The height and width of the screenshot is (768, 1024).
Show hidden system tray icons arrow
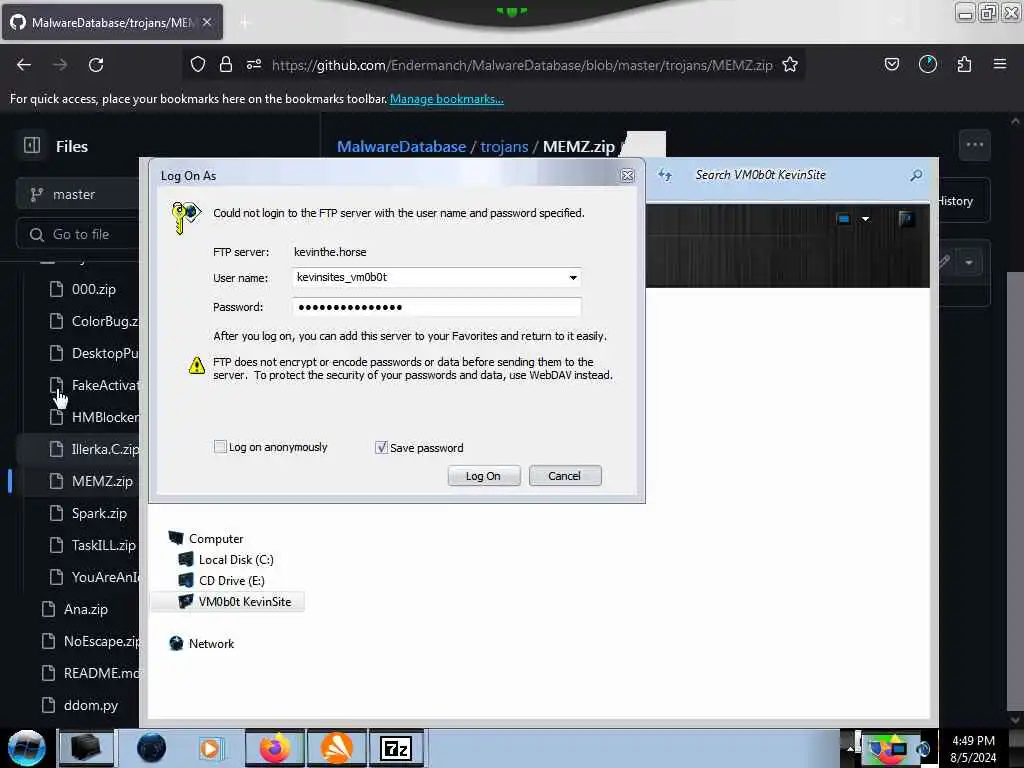[x=850, y=749]
